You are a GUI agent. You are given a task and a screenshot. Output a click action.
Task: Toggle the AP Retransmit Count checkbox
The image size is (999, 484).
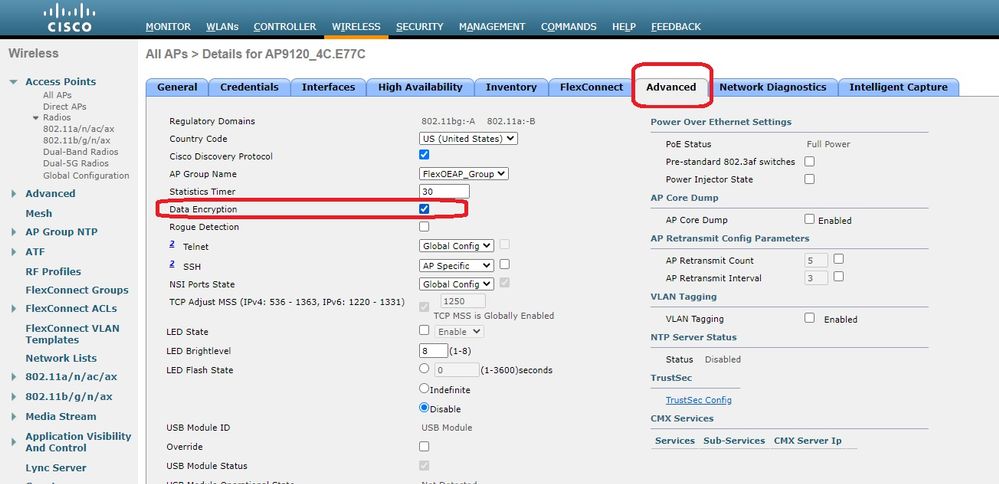838,259
